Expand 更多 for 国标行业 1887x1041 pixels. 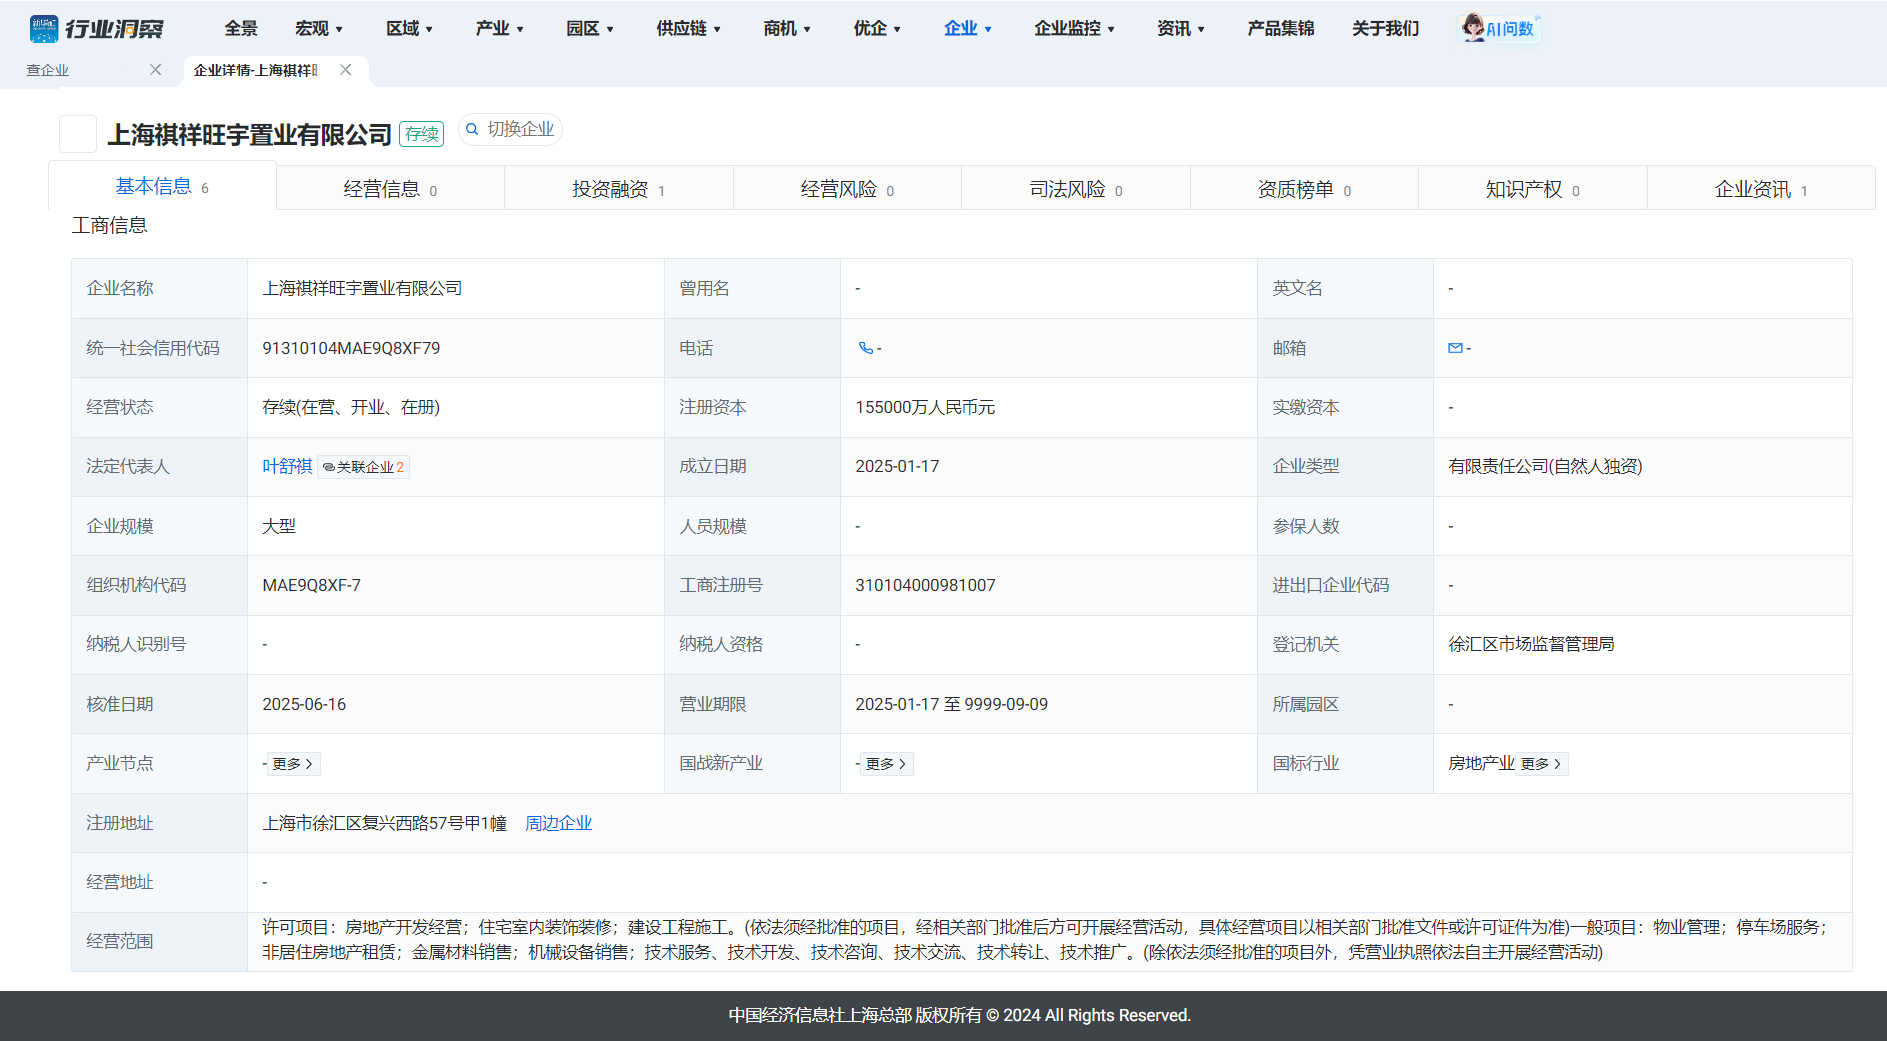point(1541,764)
